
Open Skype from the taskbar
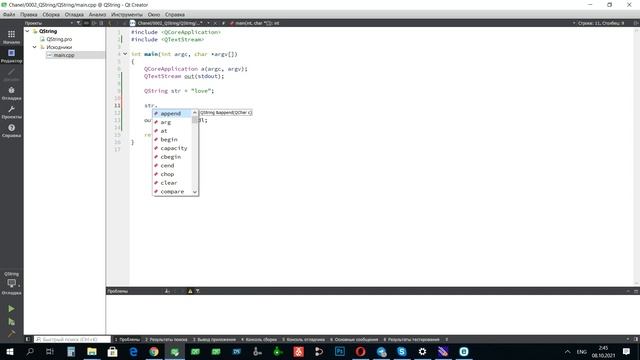pyautogui.click(x=402, y=351)
